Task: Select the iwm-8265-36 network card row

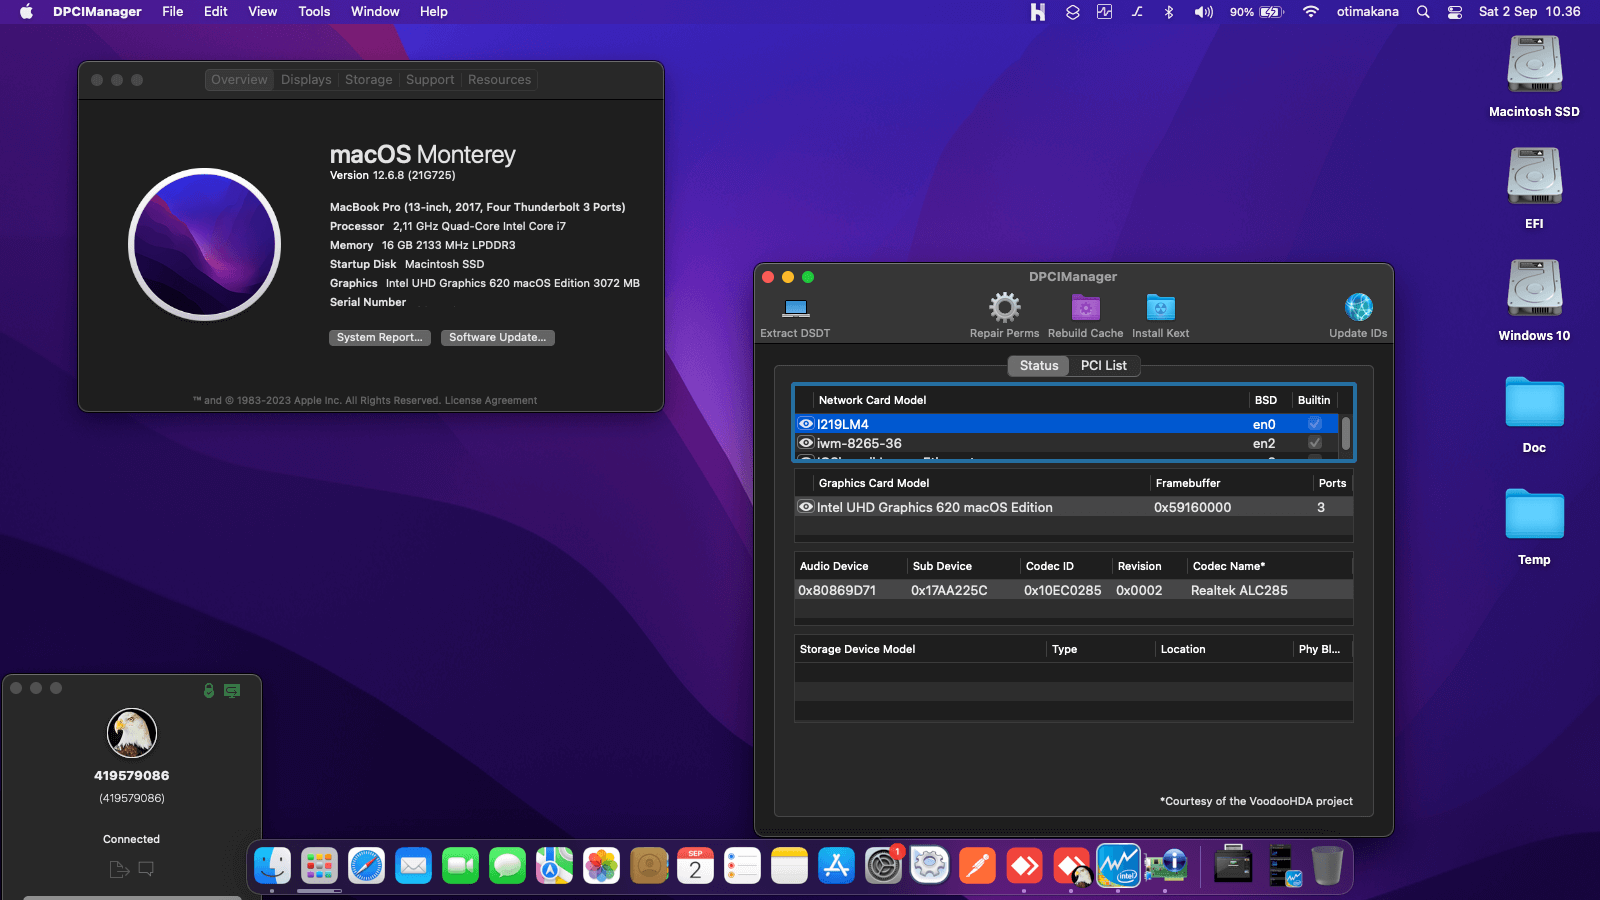Action: click(x=1066, y=443)
